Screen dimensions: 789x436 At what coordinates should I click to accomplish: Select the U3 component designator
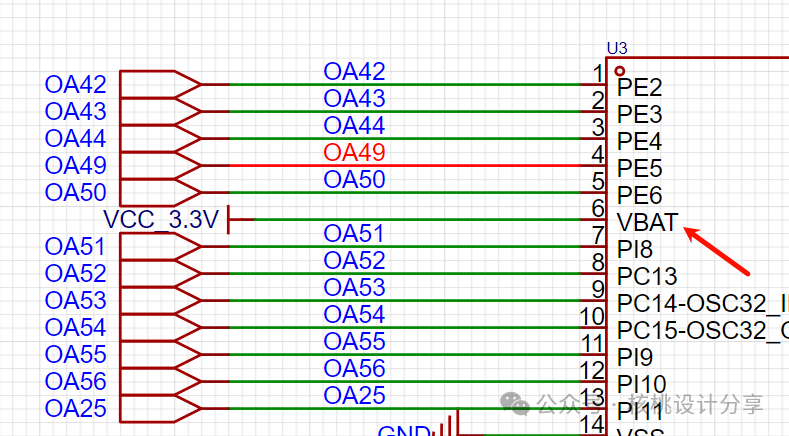pos(617,48)
